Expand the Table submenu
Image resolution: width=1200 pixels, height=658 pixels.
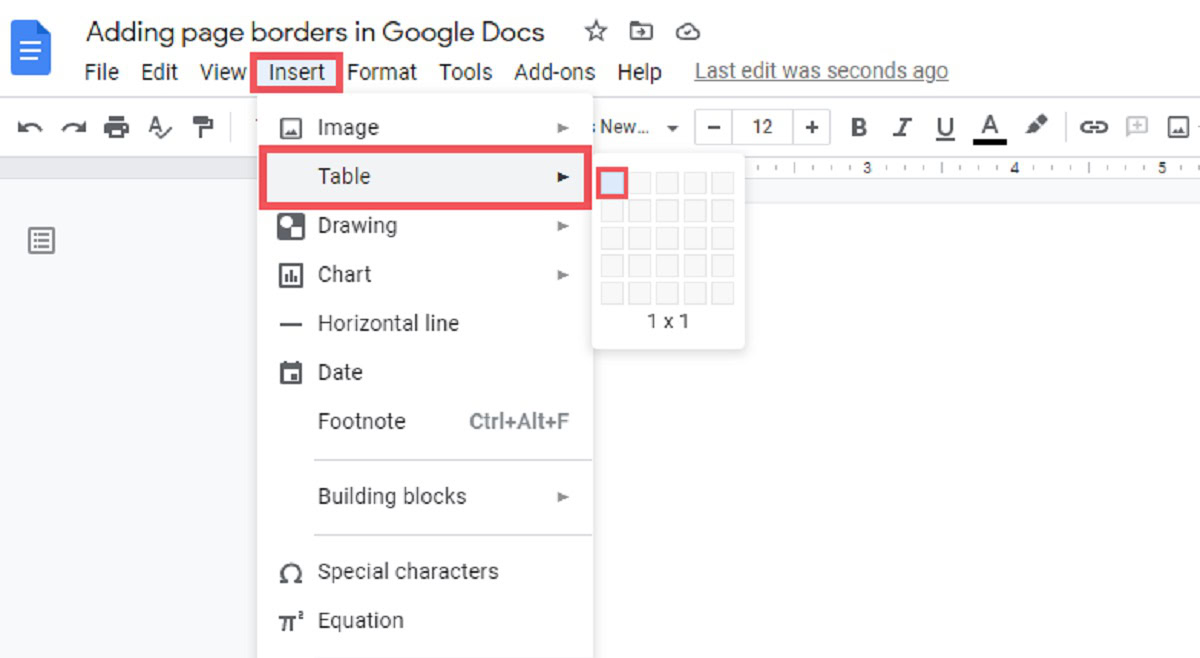pyautogui.click(x=344, y=177)
